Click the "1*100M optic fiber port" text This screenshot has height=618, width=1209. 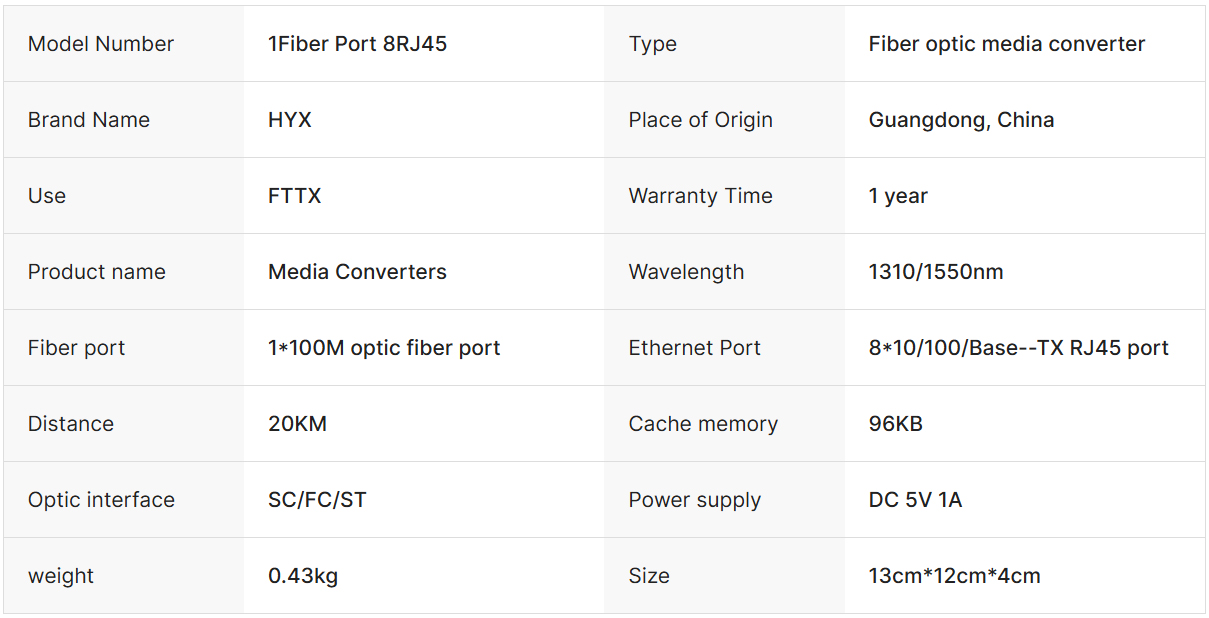(x=384, y=348)
